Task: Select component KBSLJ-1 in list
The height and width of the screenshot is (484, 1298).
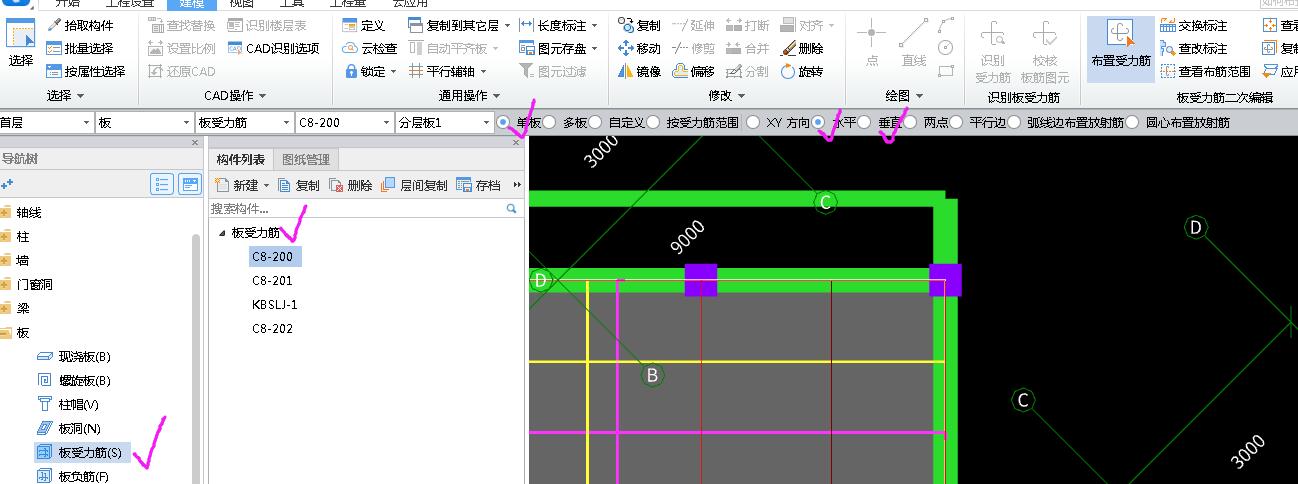Action: [275, 305]
